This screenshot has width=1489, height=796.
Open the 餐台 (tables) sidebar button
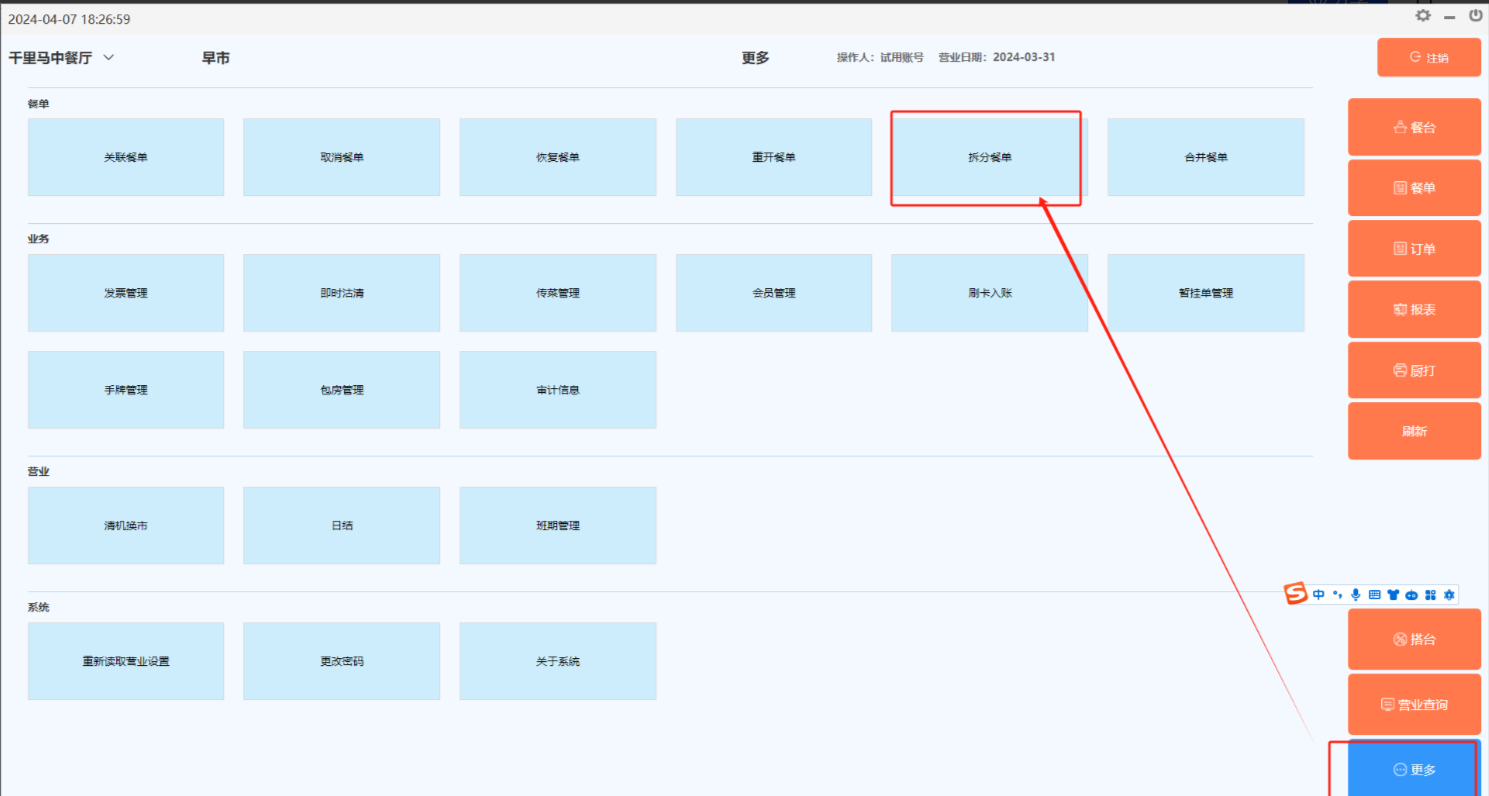pos(1414,127)
